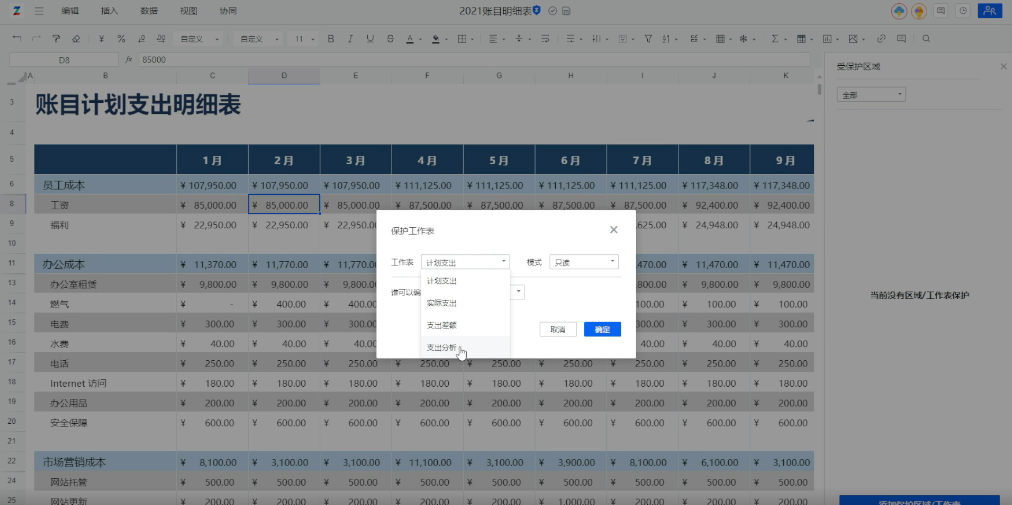Open the 协同 menu
Viewport: 1012px width, 505px height.
click(x=228, y=11)
